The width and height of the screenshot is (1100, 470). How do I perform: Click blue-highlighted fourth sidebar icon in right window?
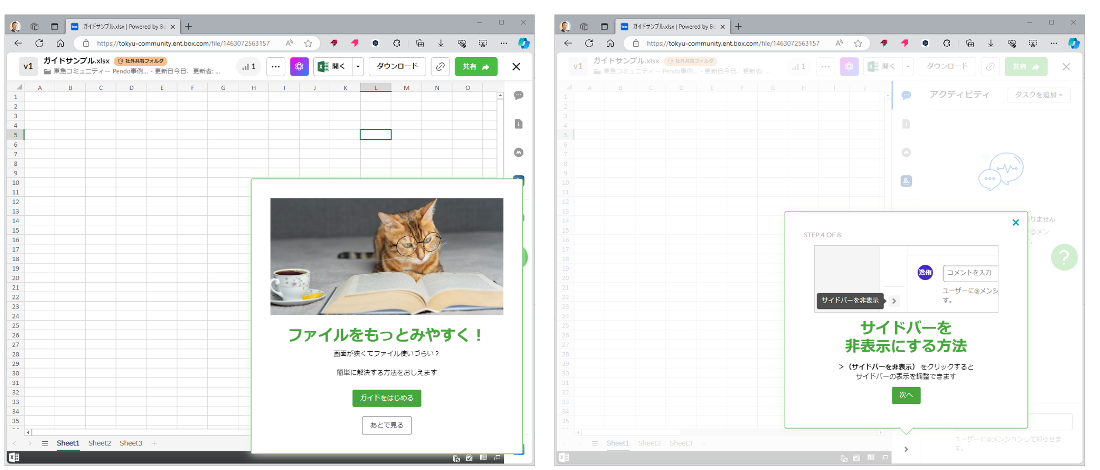point(906,180)
